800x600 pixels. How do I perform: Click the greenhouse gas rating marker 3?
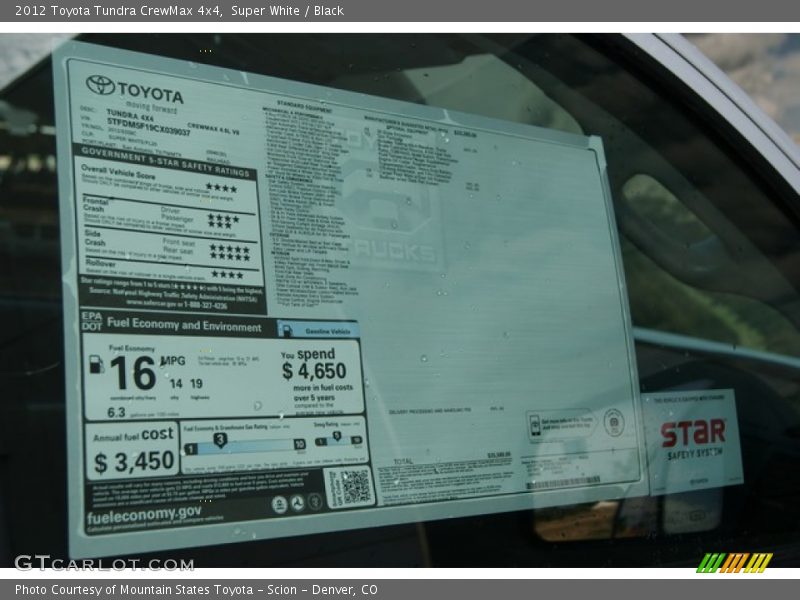(x=220, y=439)
